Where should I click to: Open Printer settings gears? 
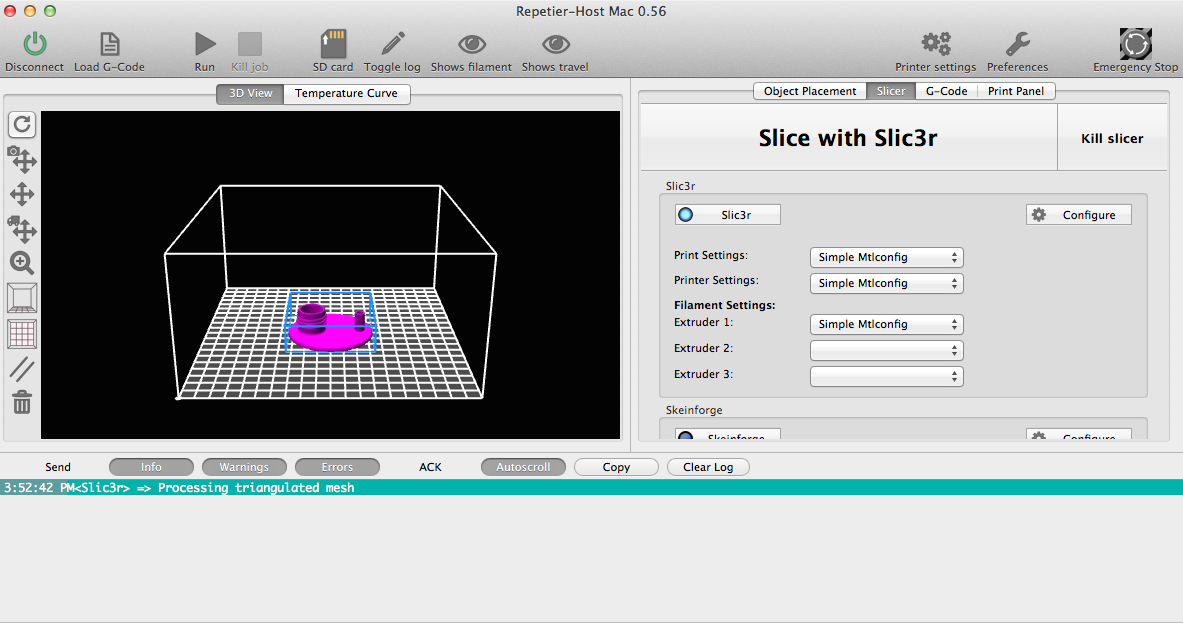[936, 44]
